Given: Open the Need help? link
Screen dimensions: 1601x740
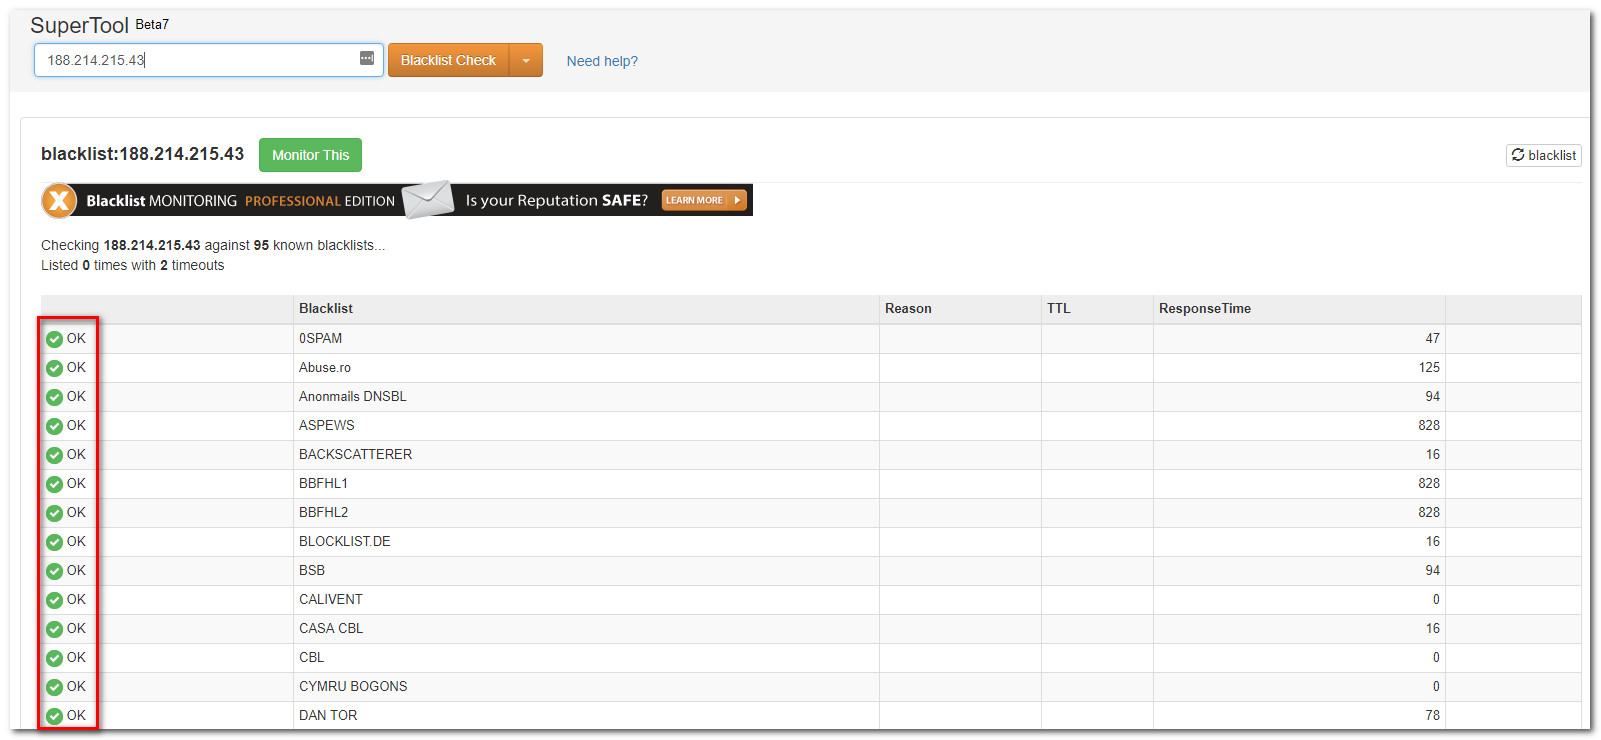Looking at the screenshot, I should 602,61.
